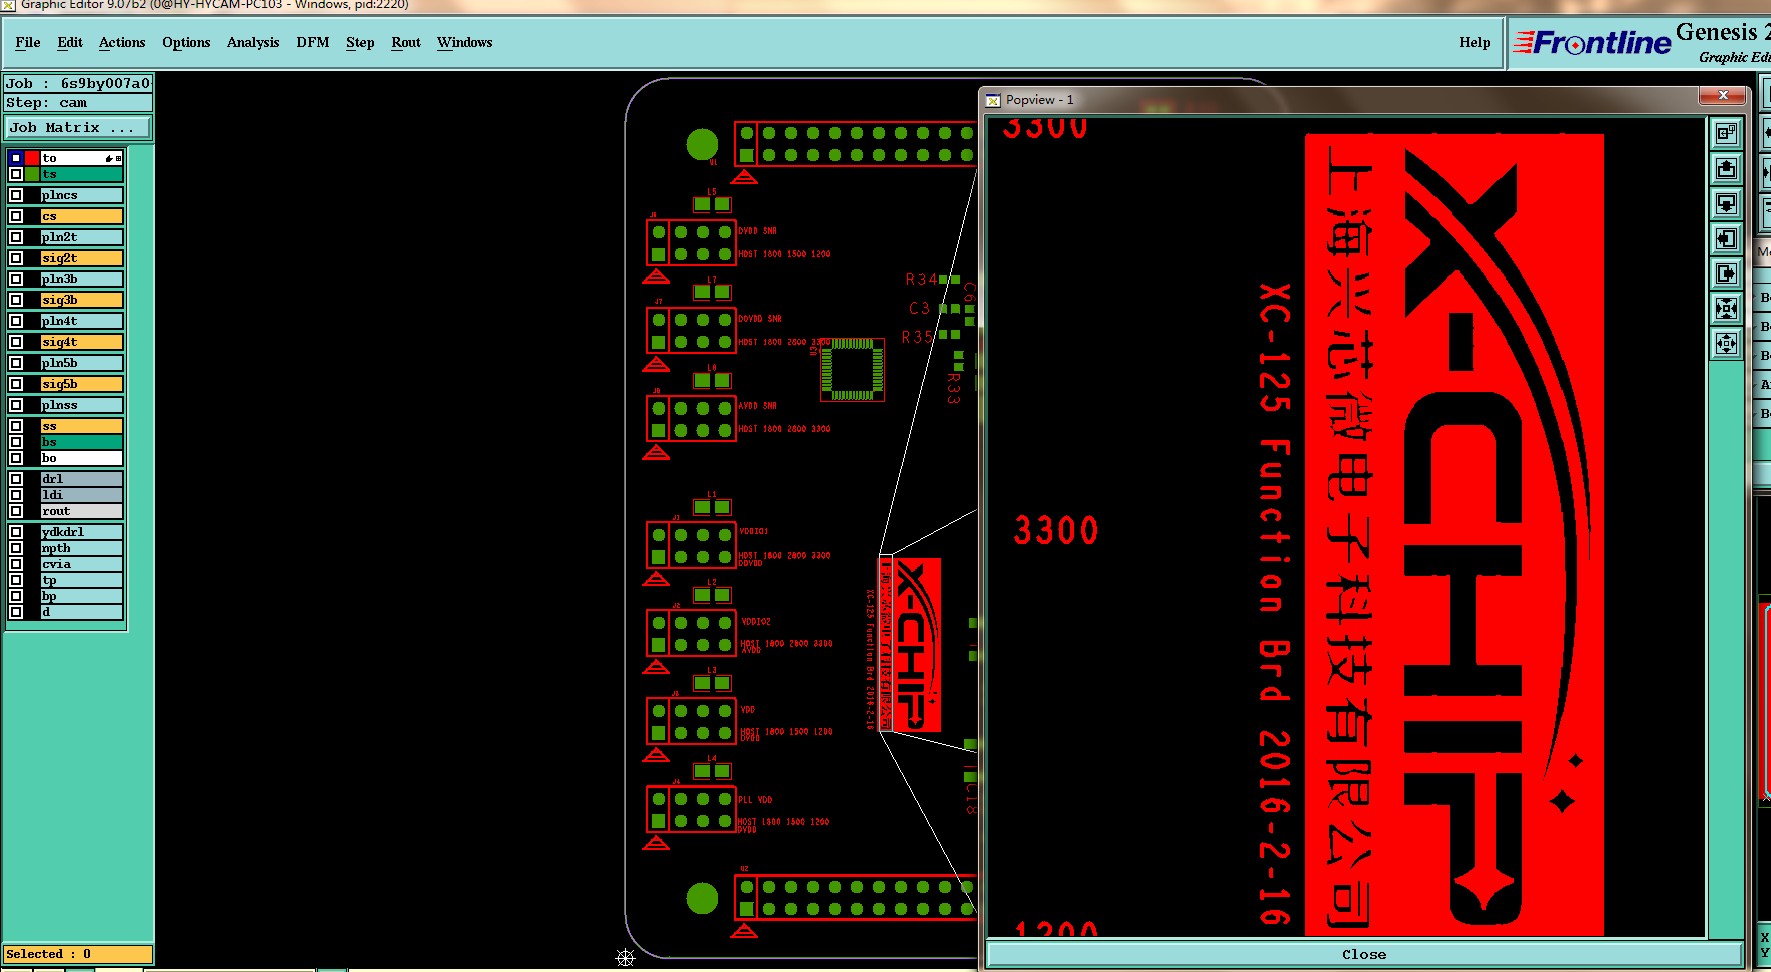
Task: Select layer name 'bp'
Action: point(81,596)
